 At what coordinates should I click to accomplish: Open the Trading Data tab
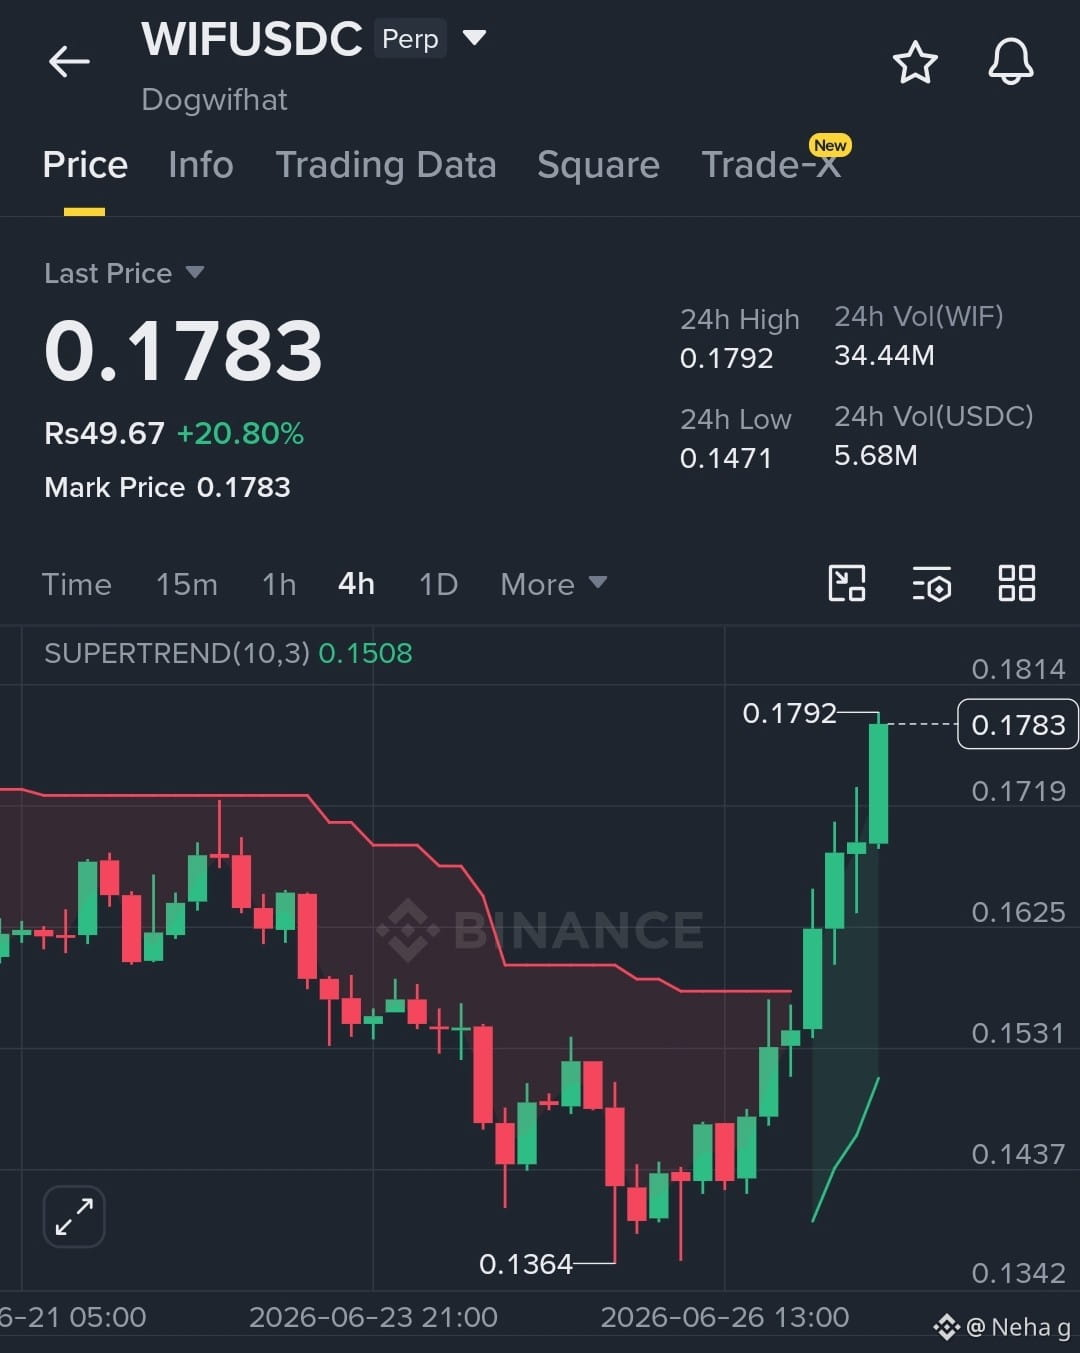point(386,165)
